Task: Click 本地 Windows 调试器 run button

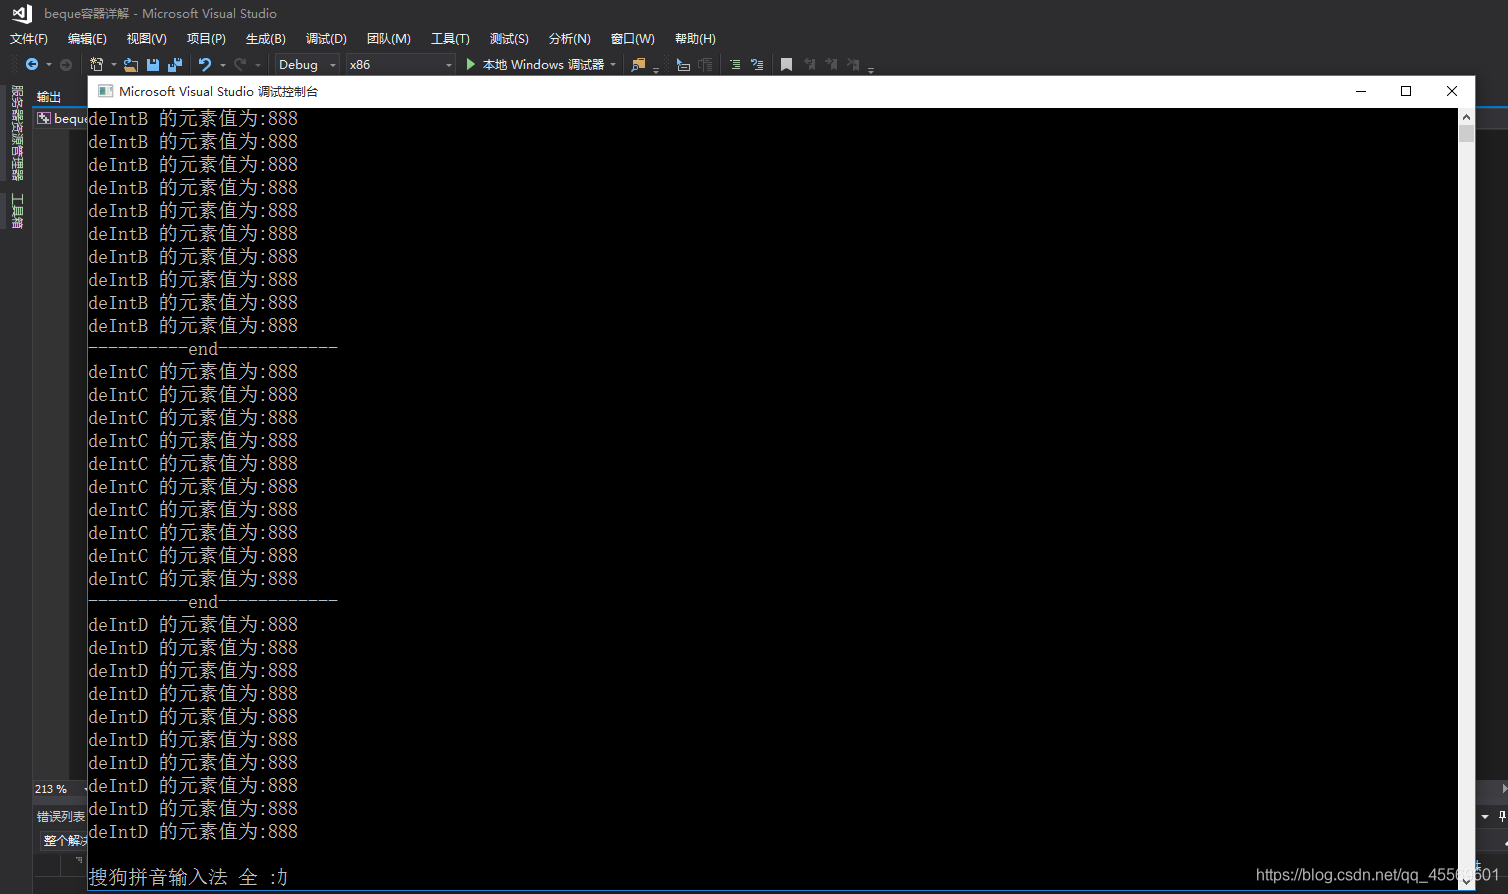Action: [543, 65]
